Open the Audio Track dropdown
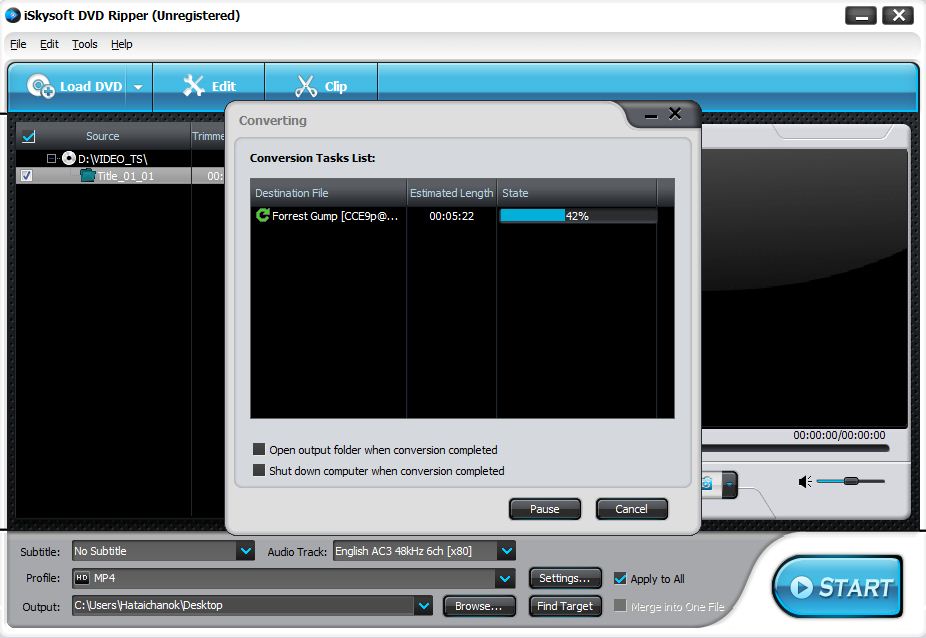Viewport: 926px width, 638px height. [x=506, y=551]
